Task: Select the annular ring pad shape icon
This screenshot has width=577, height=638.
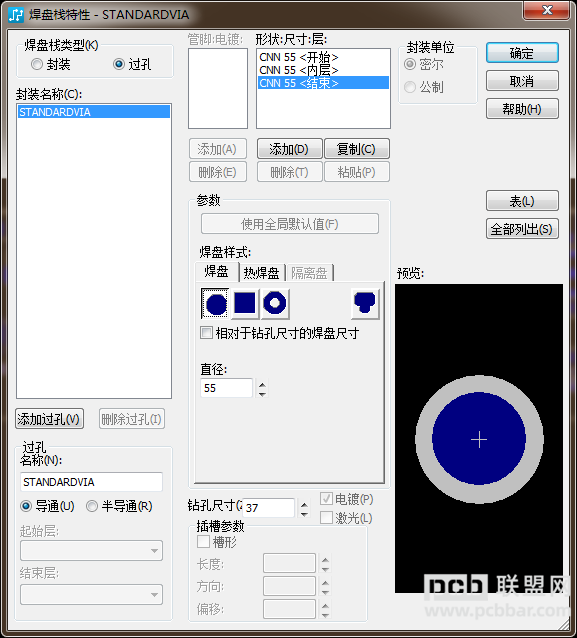Action: 275,304
